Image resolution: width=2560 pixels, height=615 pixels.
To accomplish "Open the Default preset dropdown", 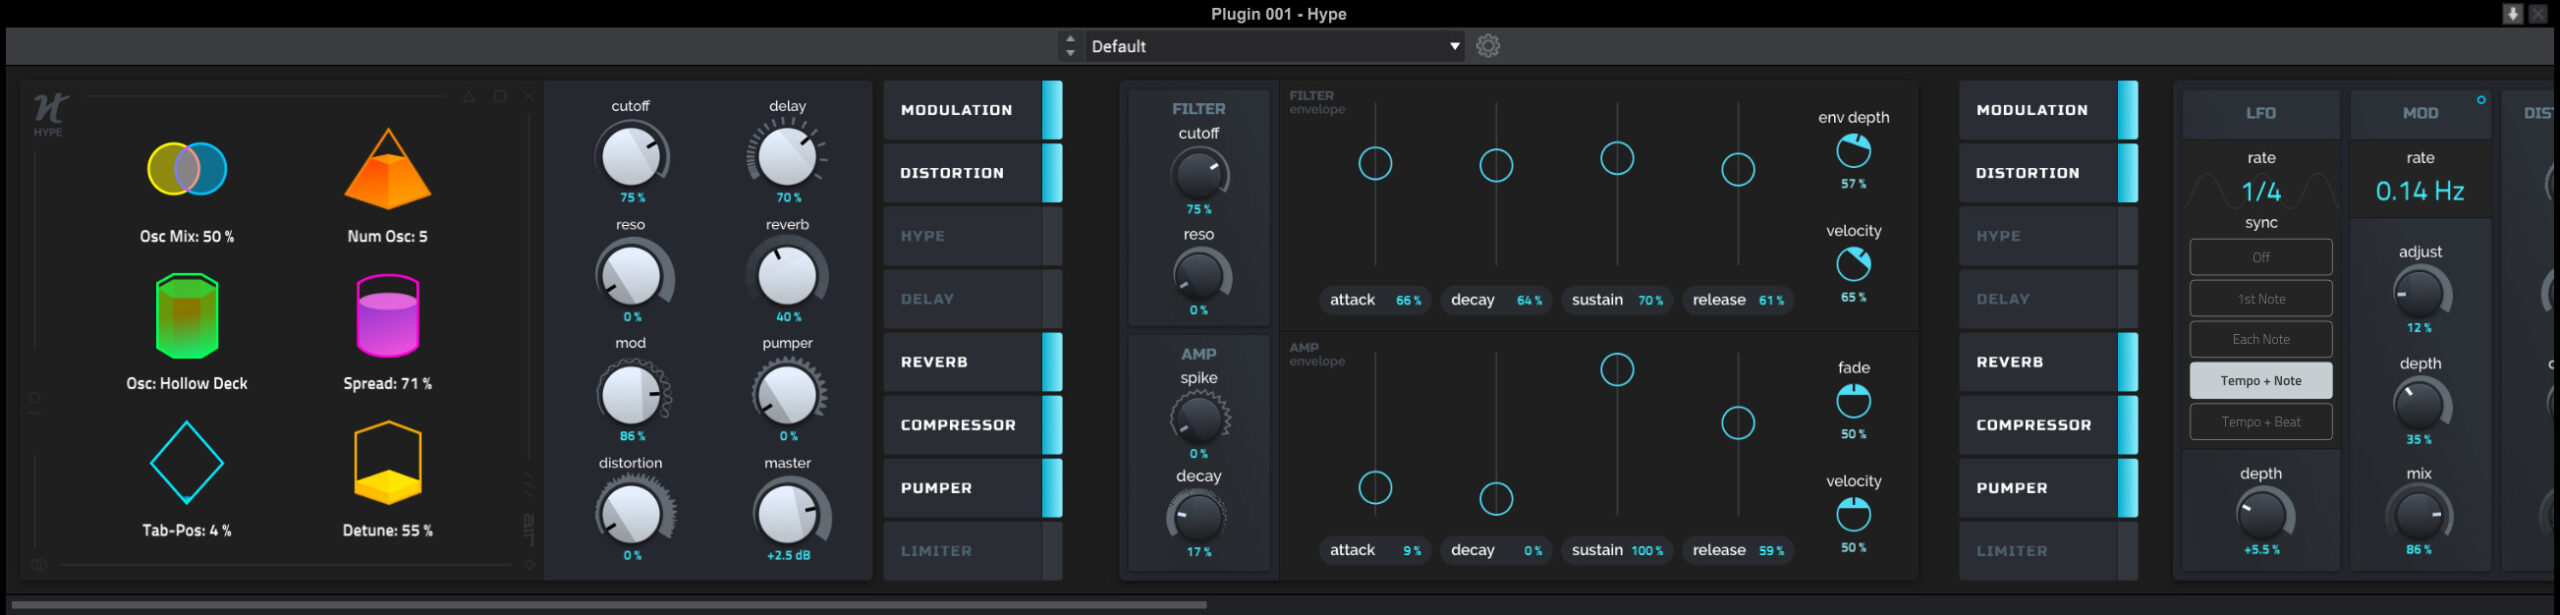I will tap(1274, 46).
